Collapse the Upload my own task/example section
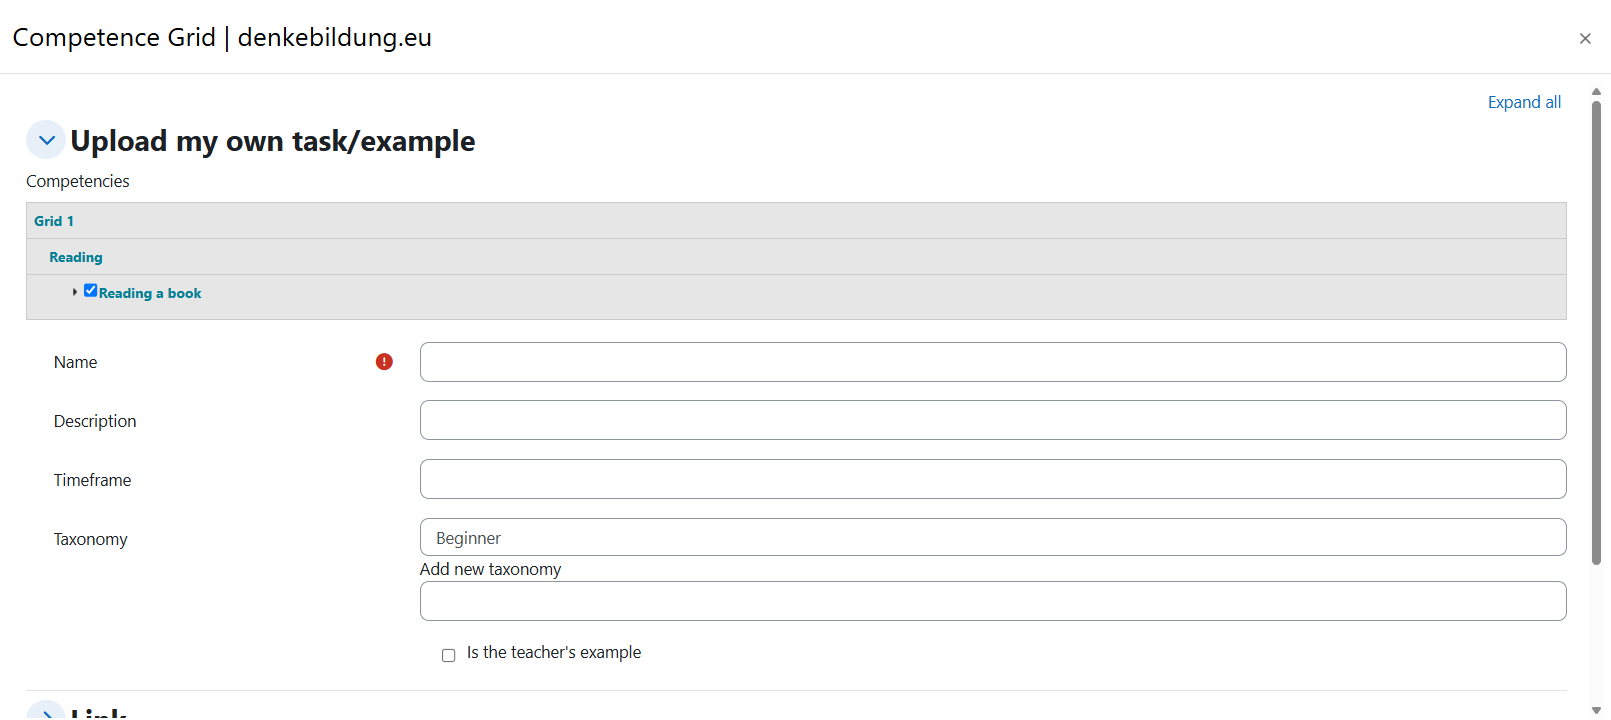 (46, 141)
